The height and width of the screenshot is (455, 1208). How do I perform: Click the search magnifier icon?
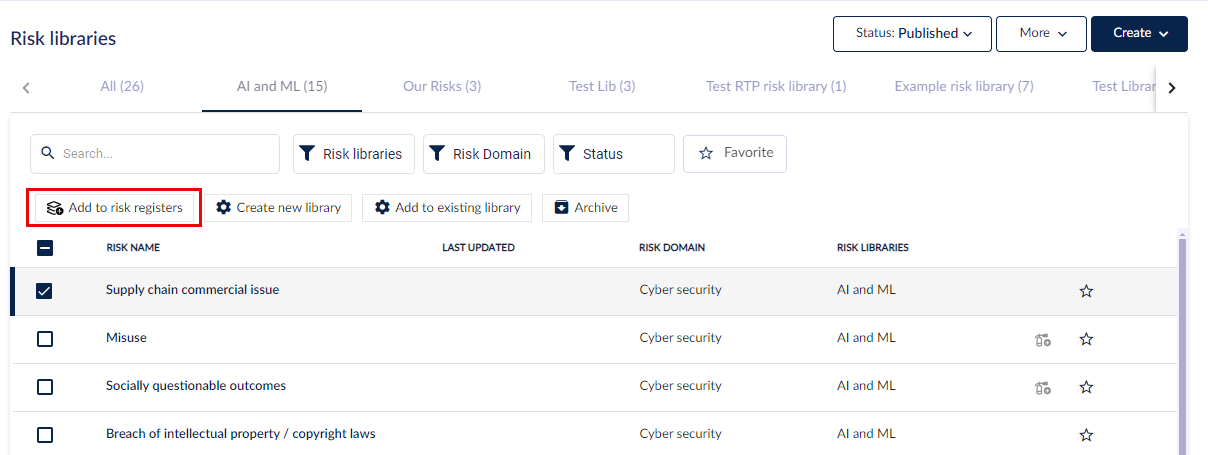(x=48, y=154)
